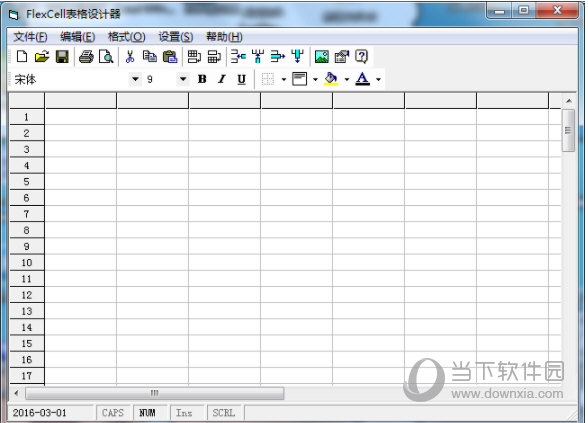Click the vertical scrollbar thumb
This screenshot has height=423, width=588.
click(x=568, y=130)
